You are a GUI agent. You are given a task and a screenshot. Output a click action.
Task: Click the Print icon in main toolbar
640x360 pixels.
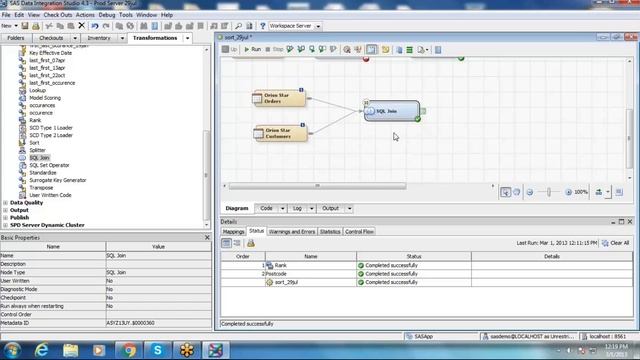(36, 26)
